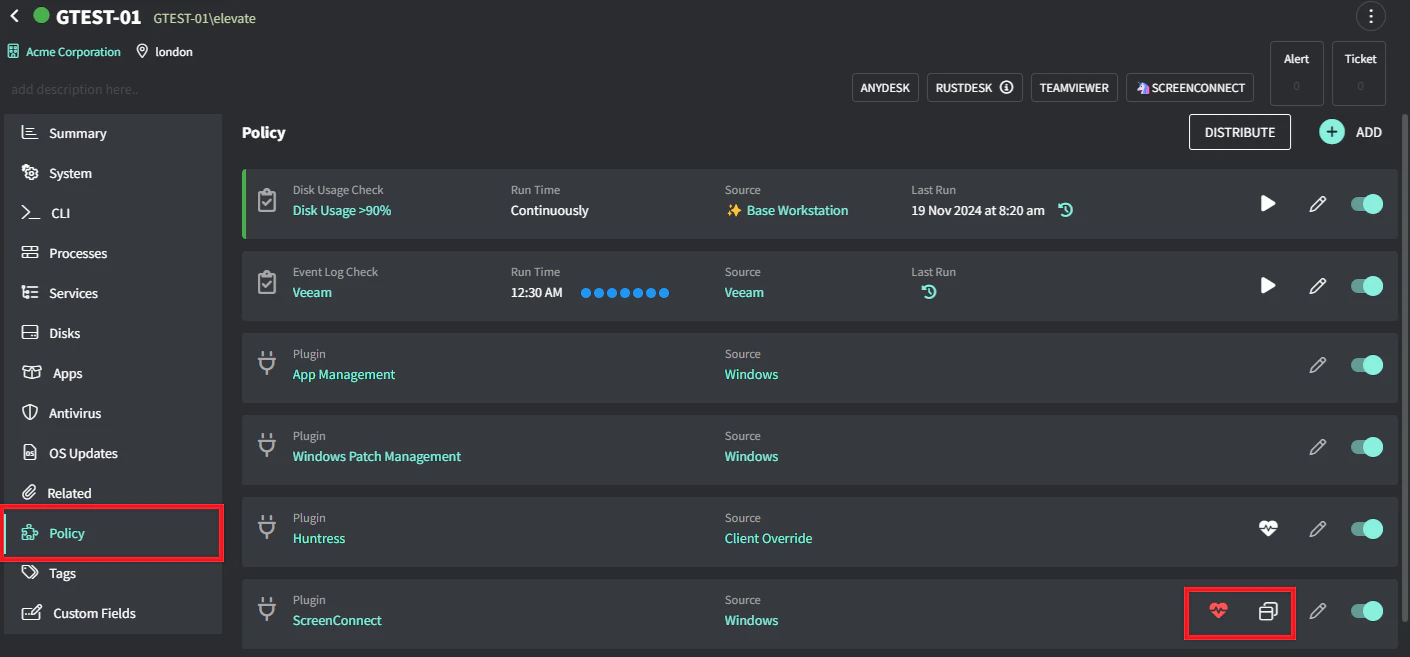The width and height of the screenshot is (1410, 657).
Task: Switch off Windows Patch Management toggle
Action: point(1367,447)
